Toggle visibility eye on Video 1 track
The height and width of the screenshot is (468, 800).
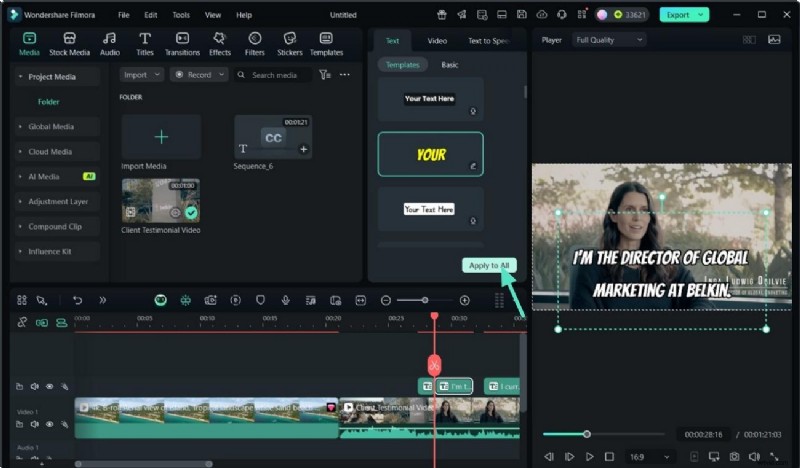tap(49, 424)
